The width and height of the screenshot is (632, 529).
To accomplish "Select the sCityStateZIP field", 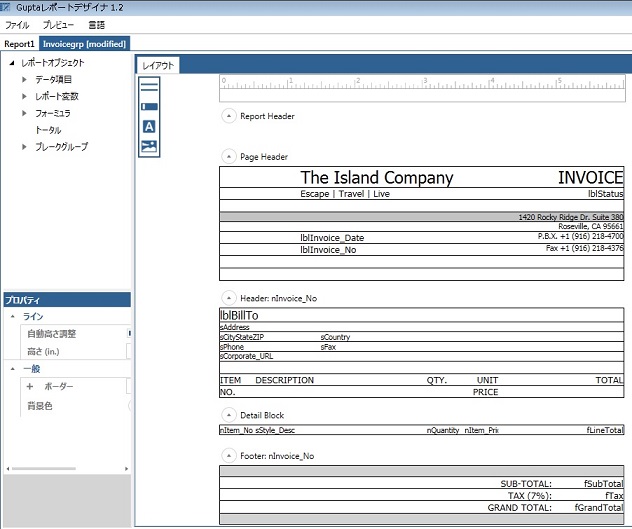I will click(x=242, y=337).
